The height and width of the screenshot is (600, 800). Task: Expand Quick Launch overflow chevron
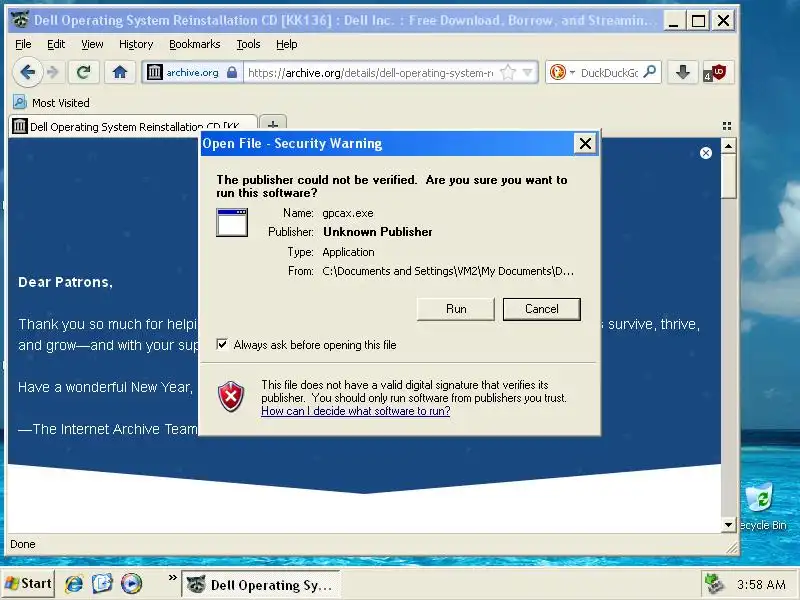(172, 578)
